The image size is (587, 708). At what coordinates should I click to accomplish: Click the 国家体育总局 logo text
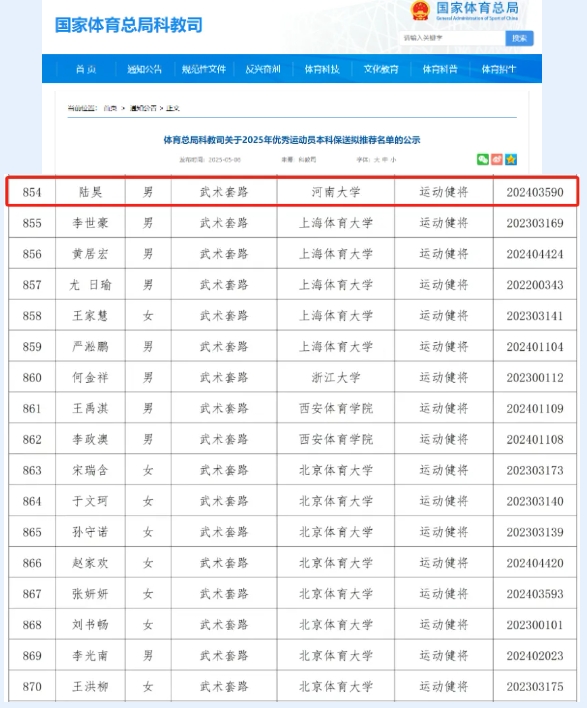pyautogui.click(x=477, y=8)
